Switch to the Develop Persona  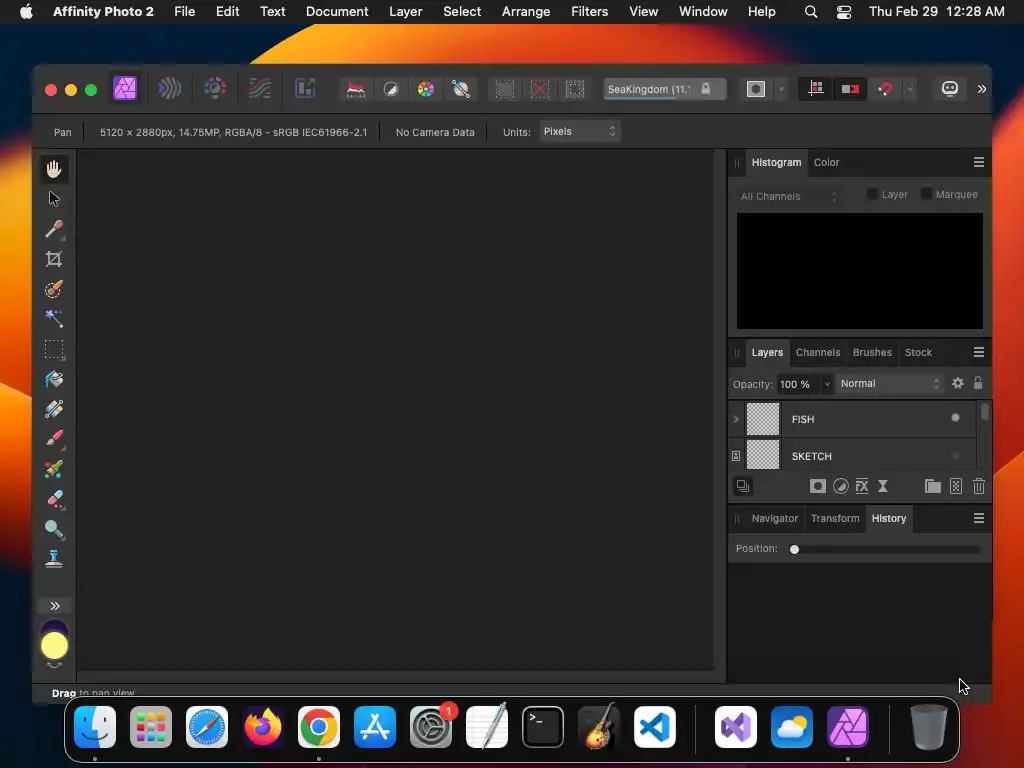coord(215,88)
